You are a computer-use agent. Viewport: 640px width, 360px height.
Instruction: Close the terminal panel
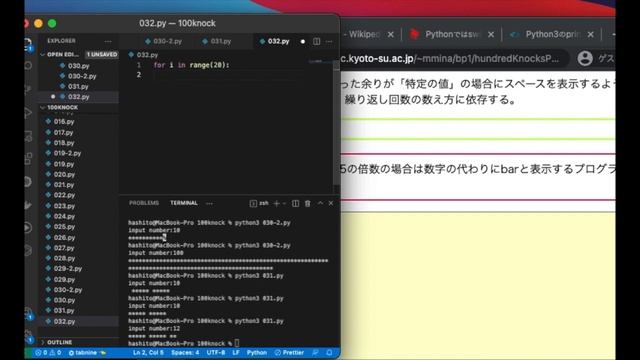(x=331, y=203)
